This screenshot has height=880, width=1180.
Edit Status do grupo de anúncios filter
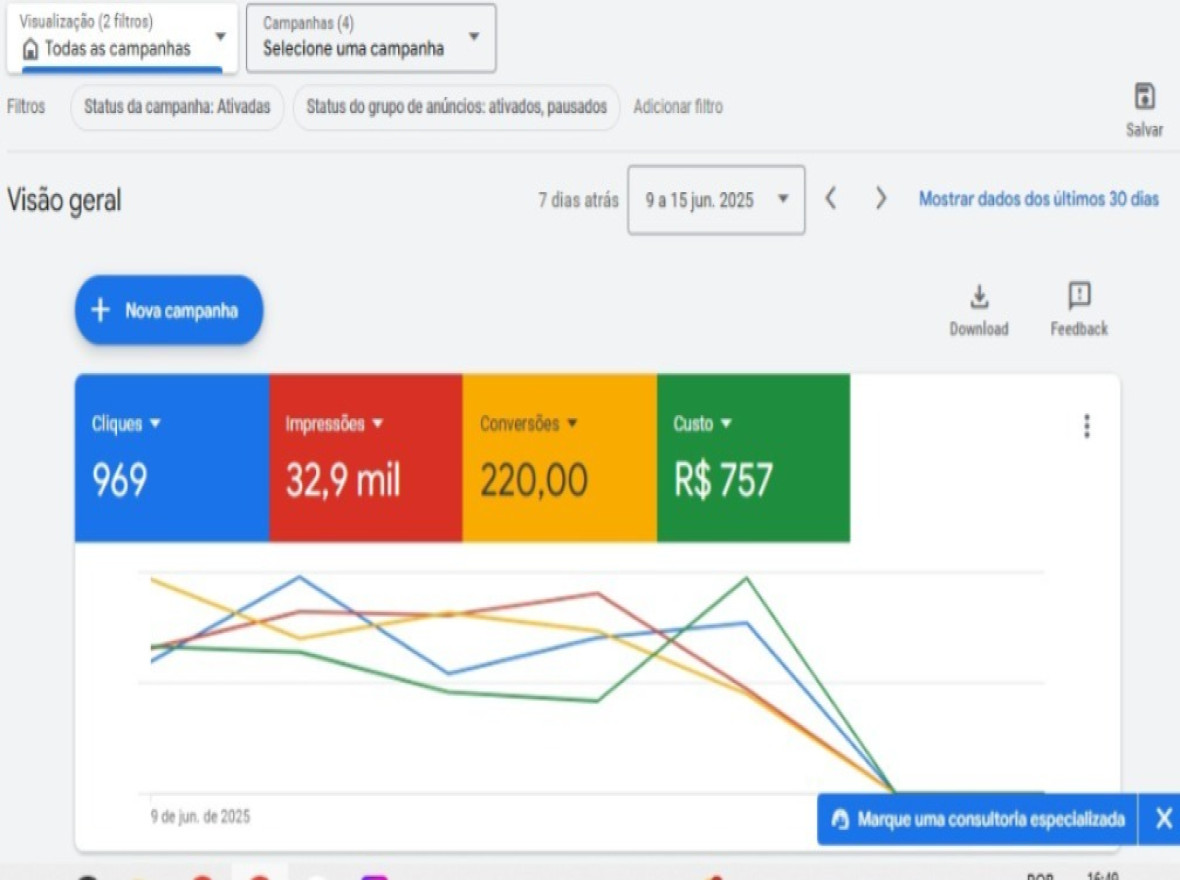(x=456, y=107)
